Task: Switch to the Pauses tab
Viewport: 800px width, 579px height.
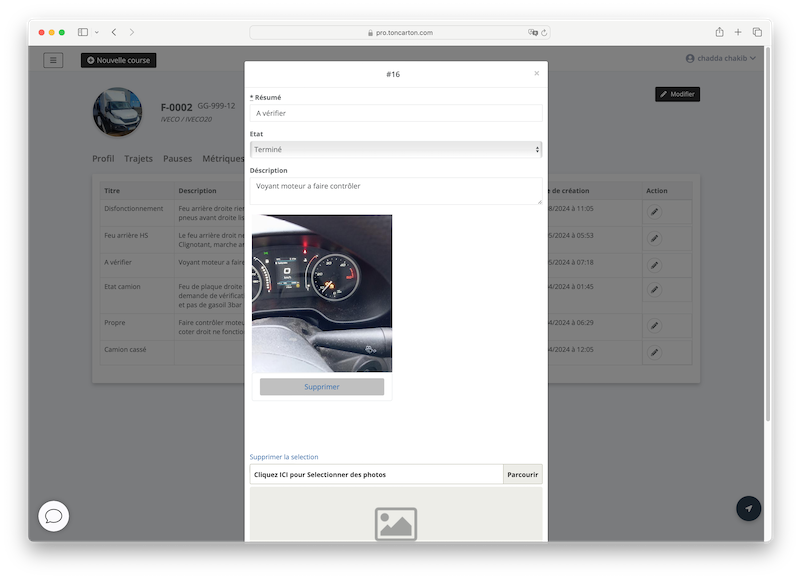Action: click(177, 158)
